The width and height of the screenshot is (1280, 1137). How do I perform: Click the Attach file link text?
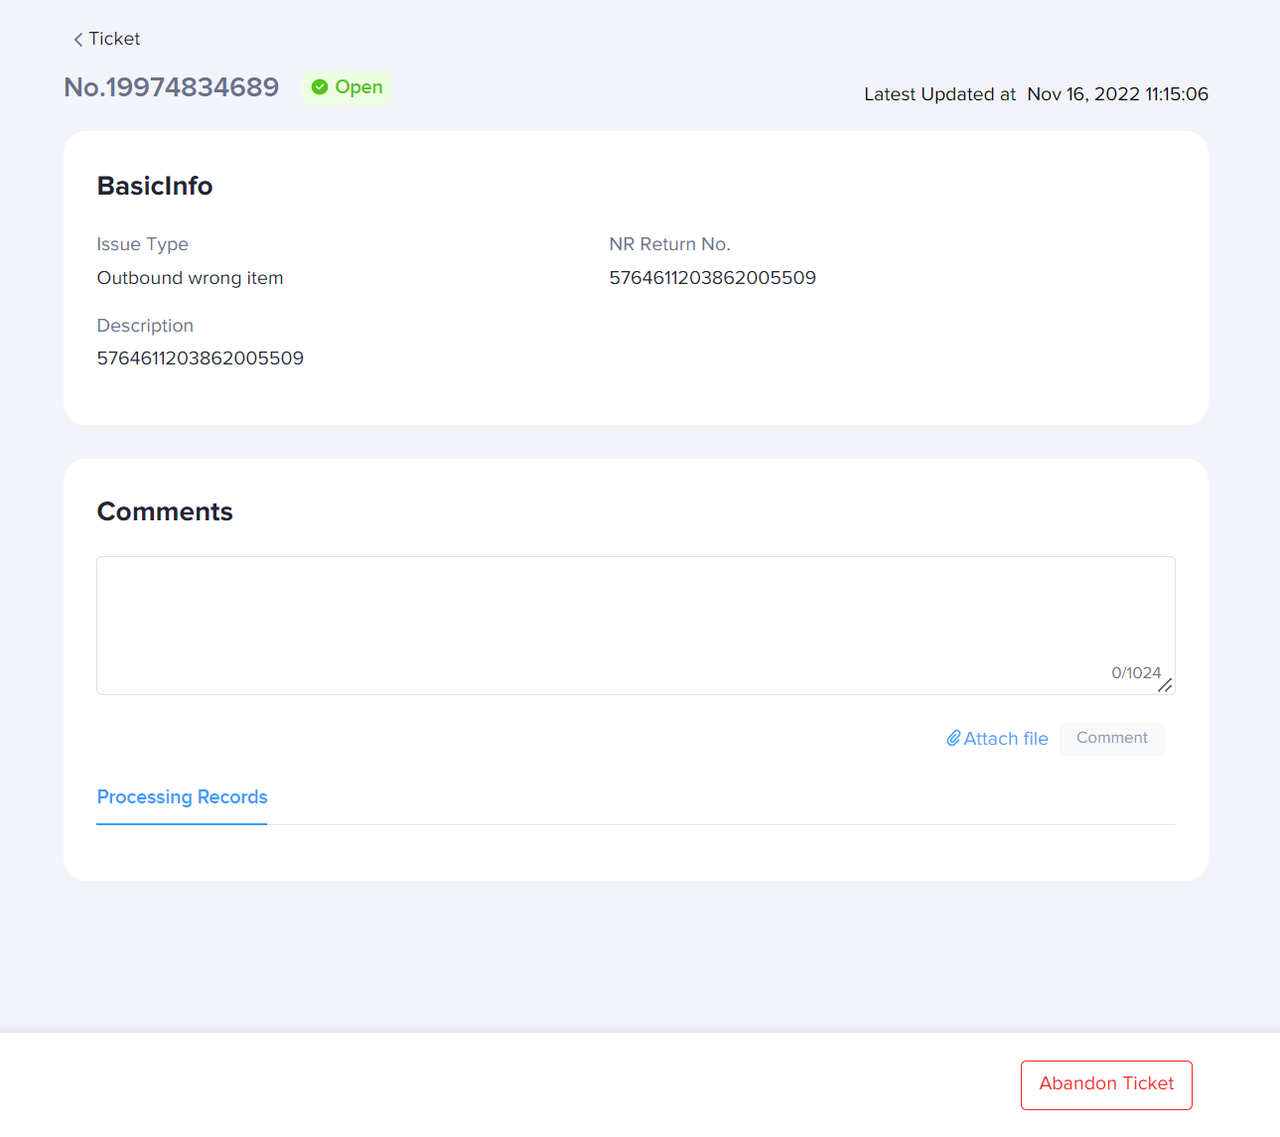pos(1005,739)
